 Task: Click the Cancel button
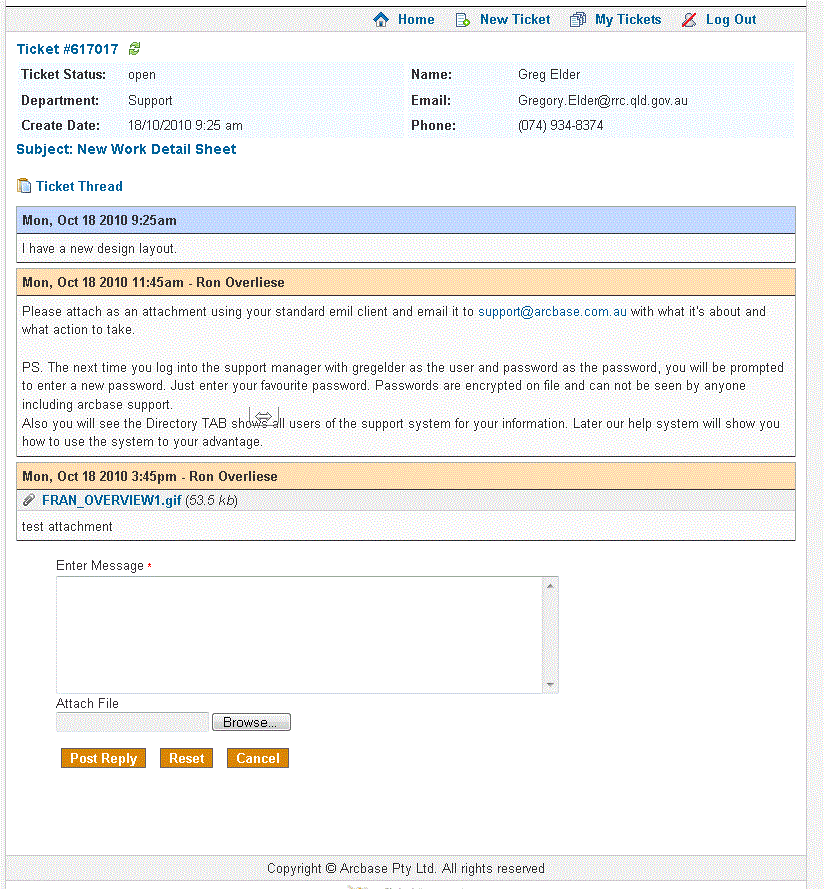(257, 758)
